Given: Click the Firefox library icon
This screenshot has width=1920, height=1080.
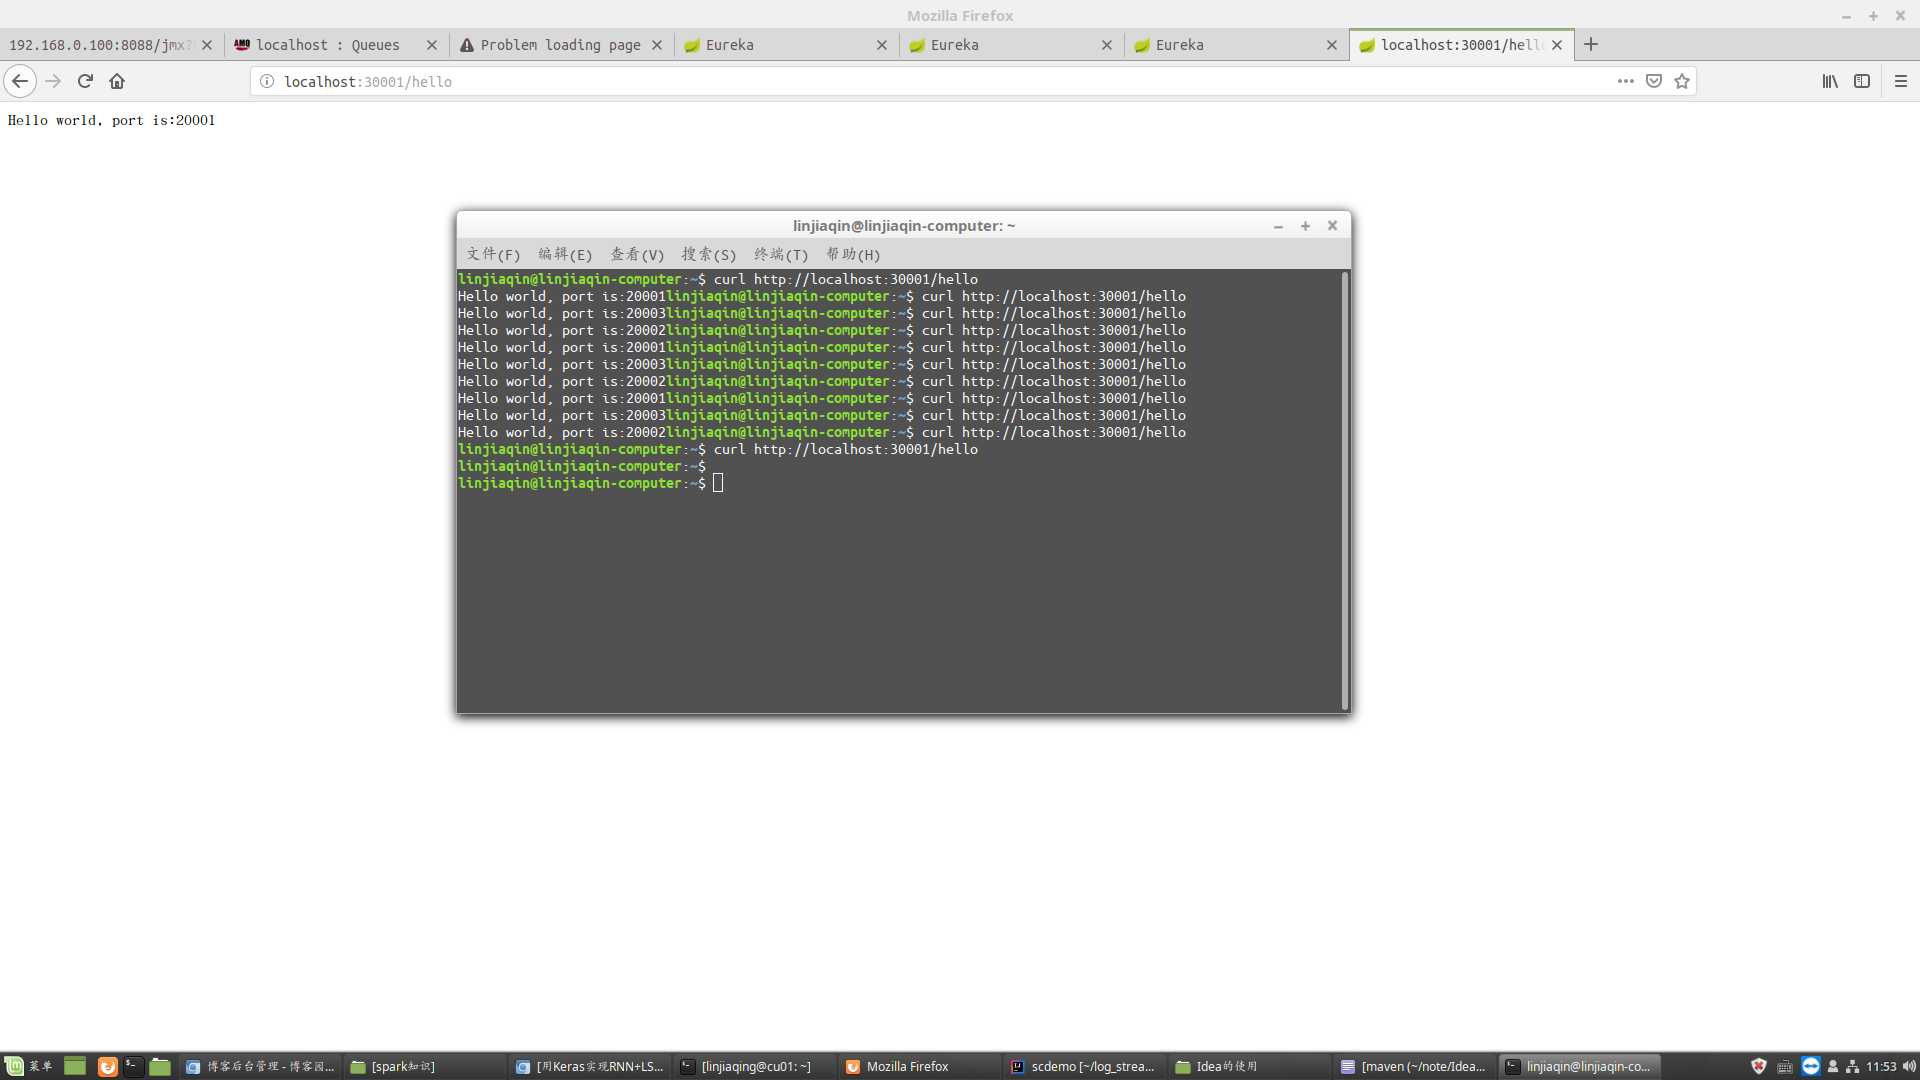Looking at the screenshot, I should [x=1832, y=80].
